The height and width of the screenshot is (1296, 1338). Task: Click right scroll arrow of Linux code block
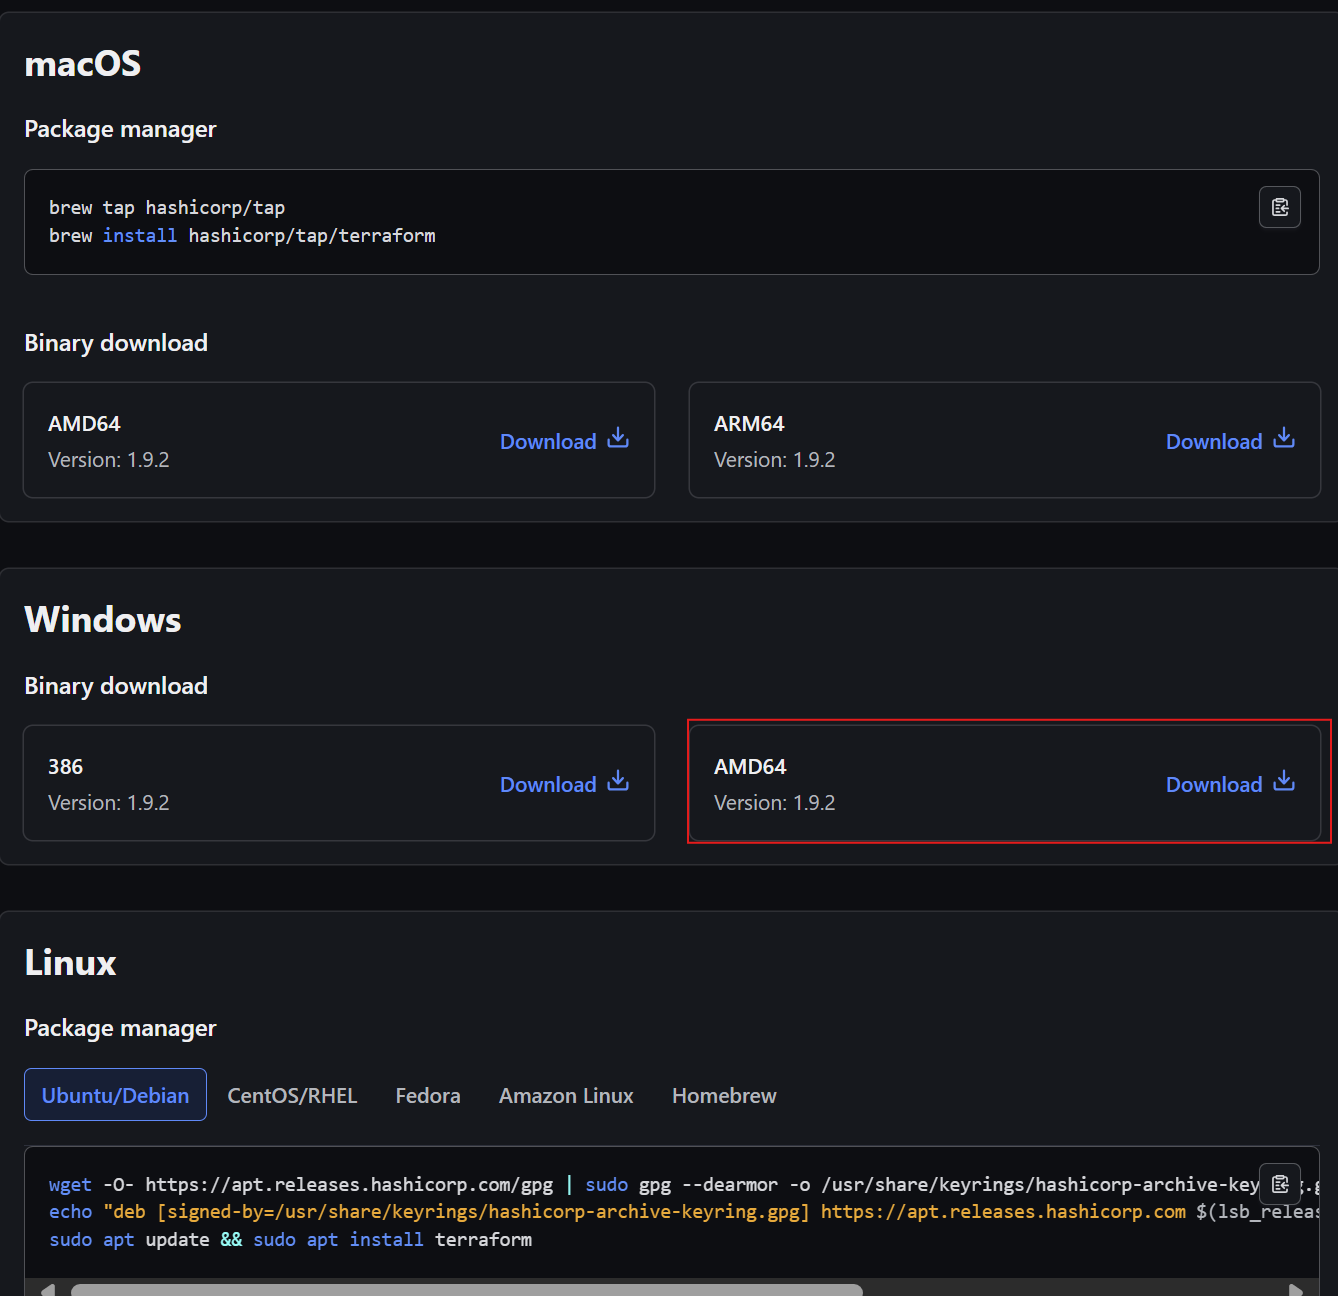click(1296, 1290)
